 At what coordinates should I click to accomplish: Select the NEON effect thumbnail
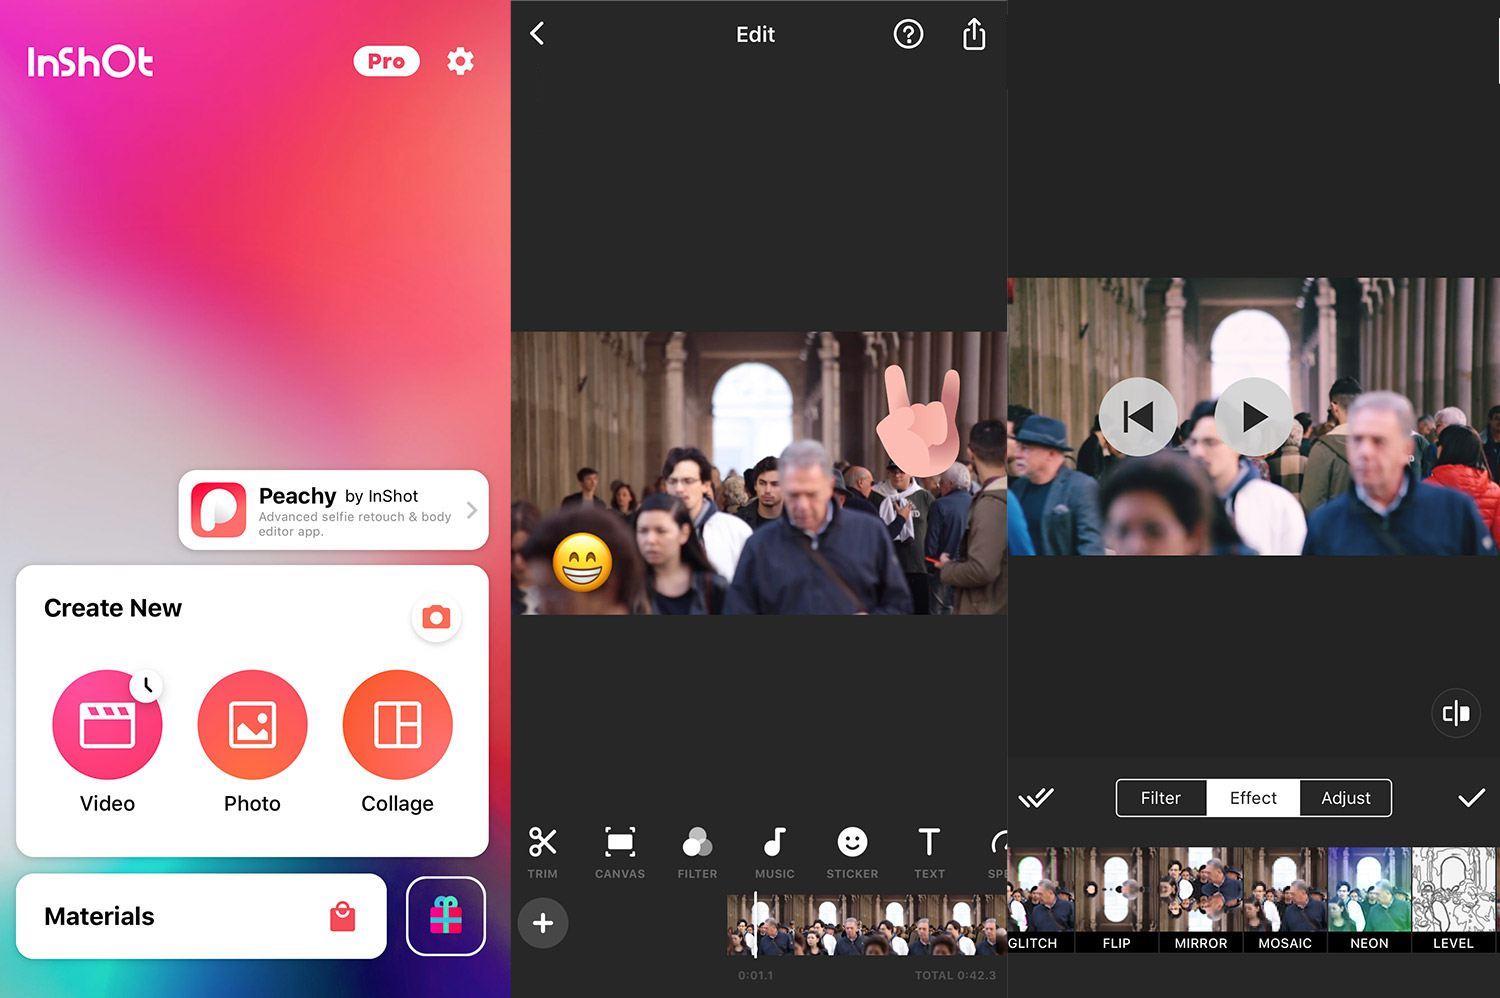1369,900
